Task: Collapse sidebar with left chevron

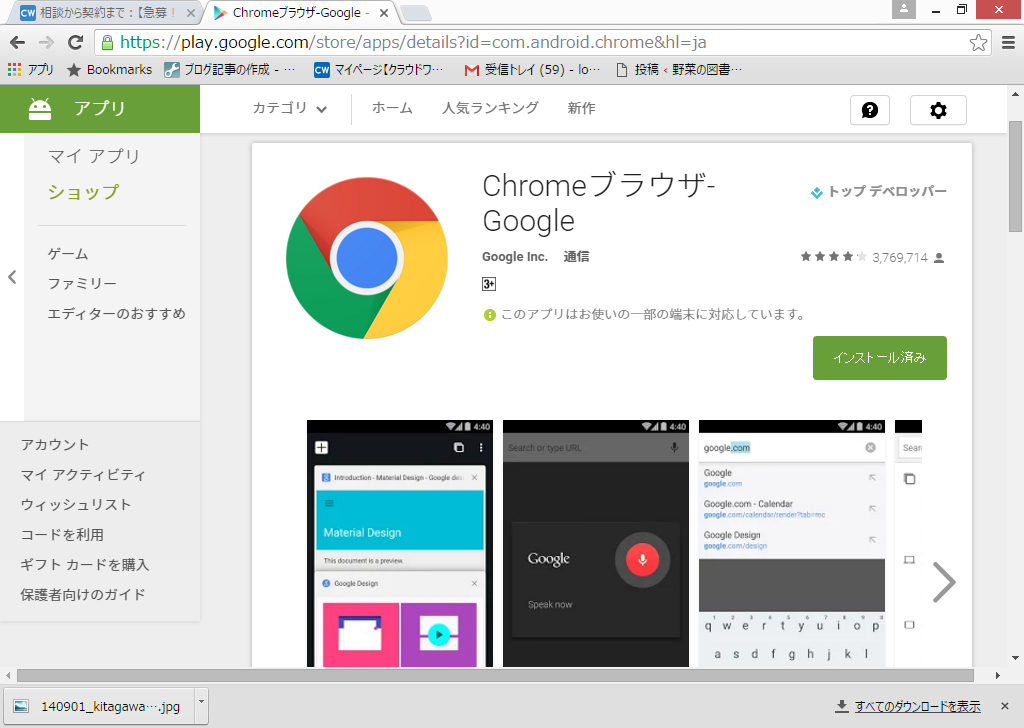Action: (x=12, y=277)
